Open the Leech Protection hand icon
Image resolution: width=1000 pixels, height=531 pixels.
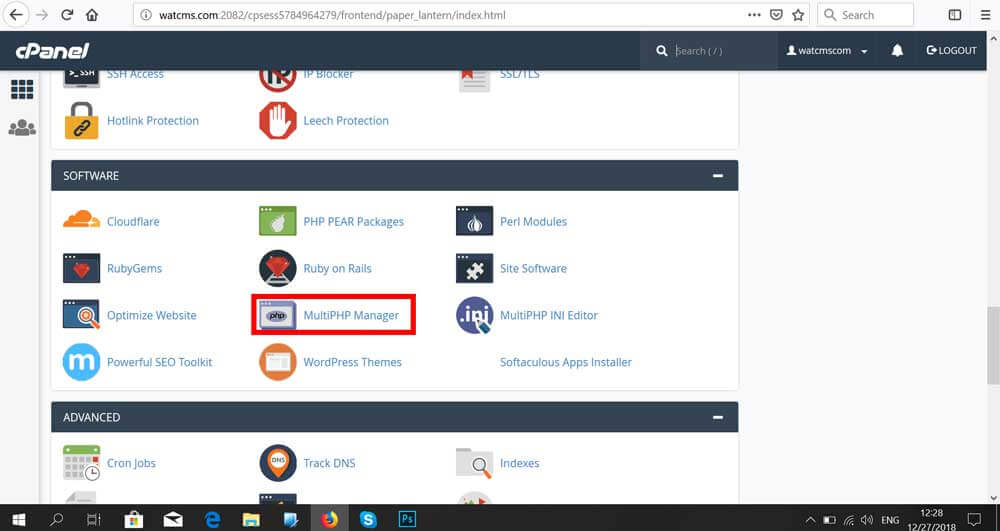[277, 120]
